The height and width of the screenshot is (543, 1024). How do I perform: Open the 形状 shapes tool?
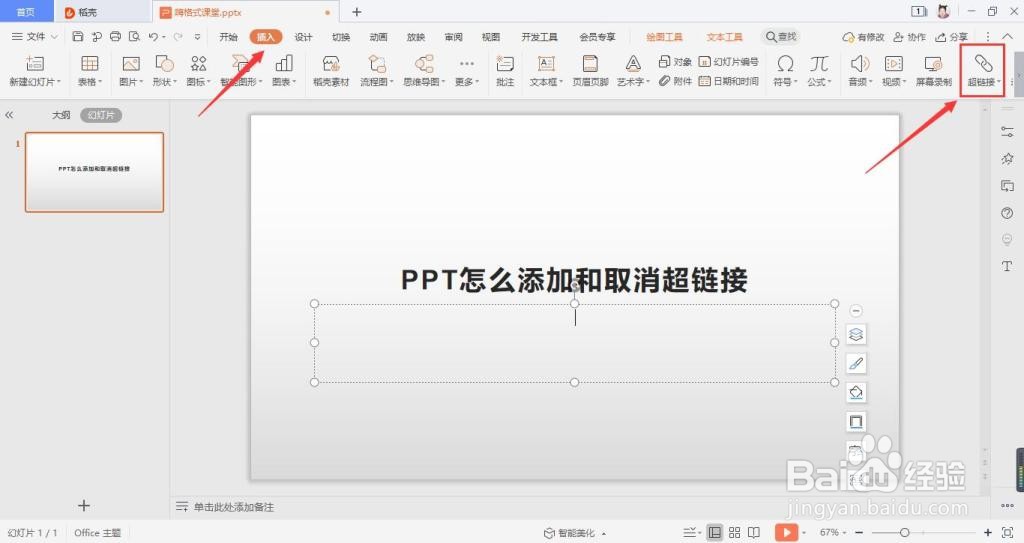pyautogui.click(x=164, y=63)
